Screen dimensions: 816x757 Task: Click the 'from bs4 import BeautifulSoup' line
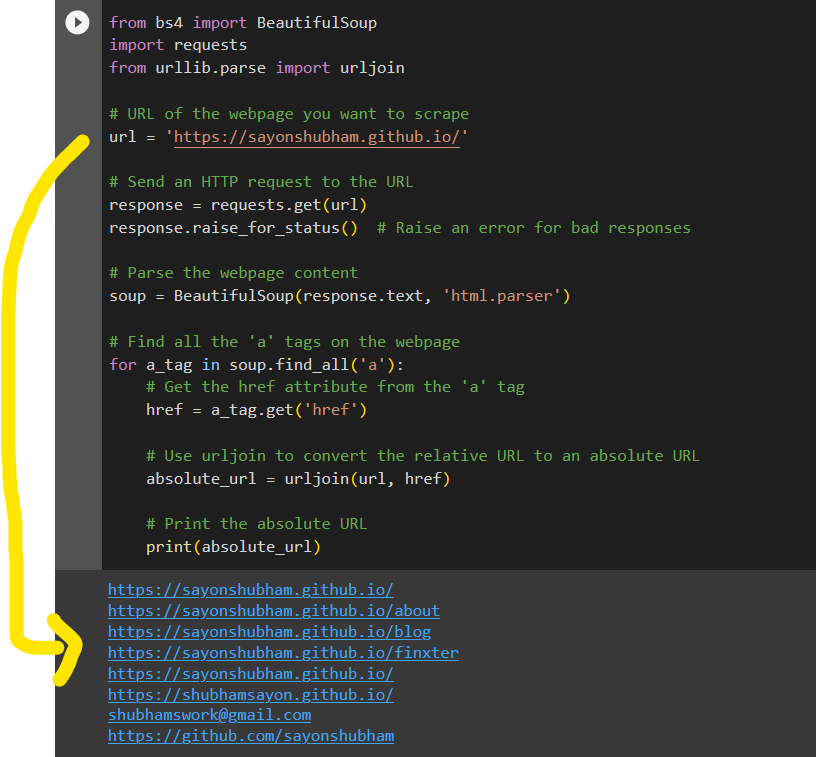(x=243, y=23)
